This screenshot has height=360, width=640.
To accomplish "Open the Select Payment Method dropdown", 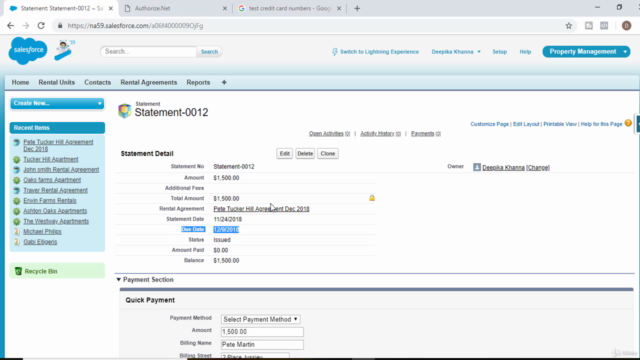I will 260,319.
